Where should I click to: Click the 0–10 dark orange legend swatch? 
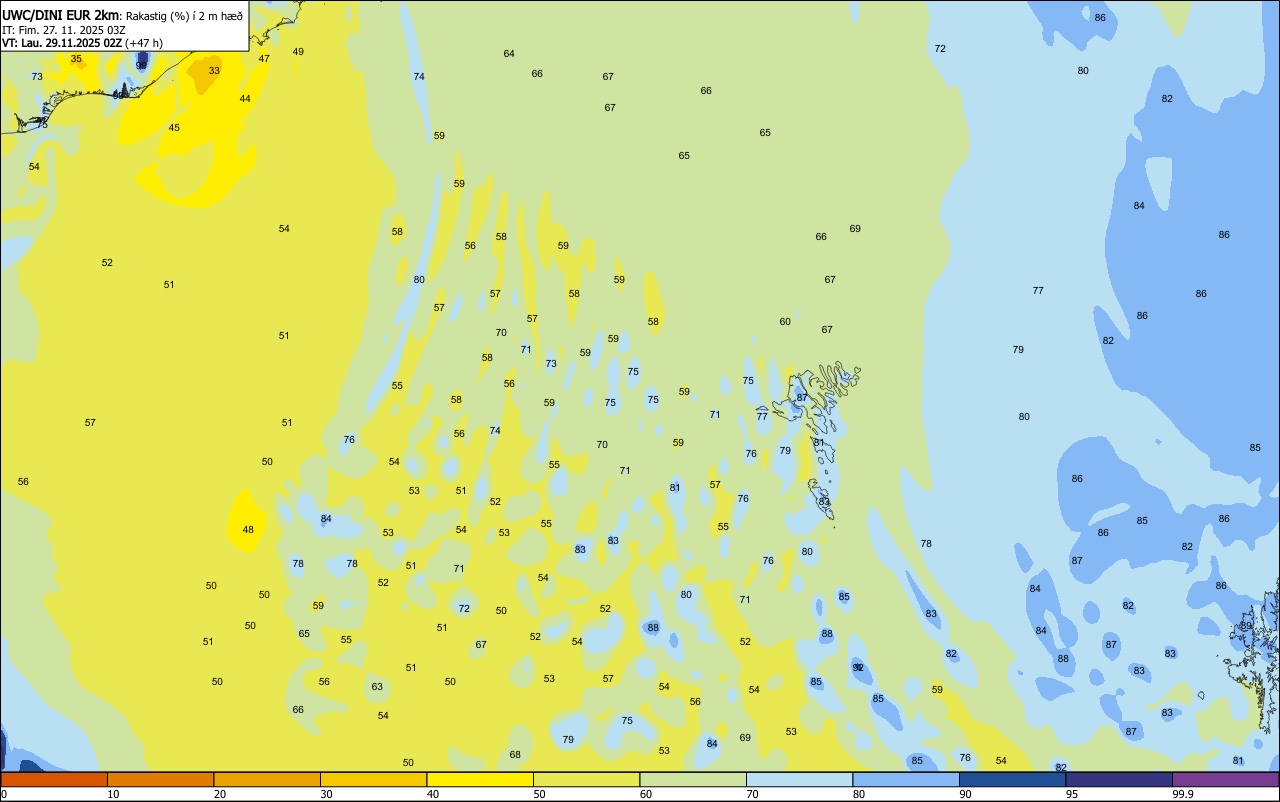click(x=54, y=779)
